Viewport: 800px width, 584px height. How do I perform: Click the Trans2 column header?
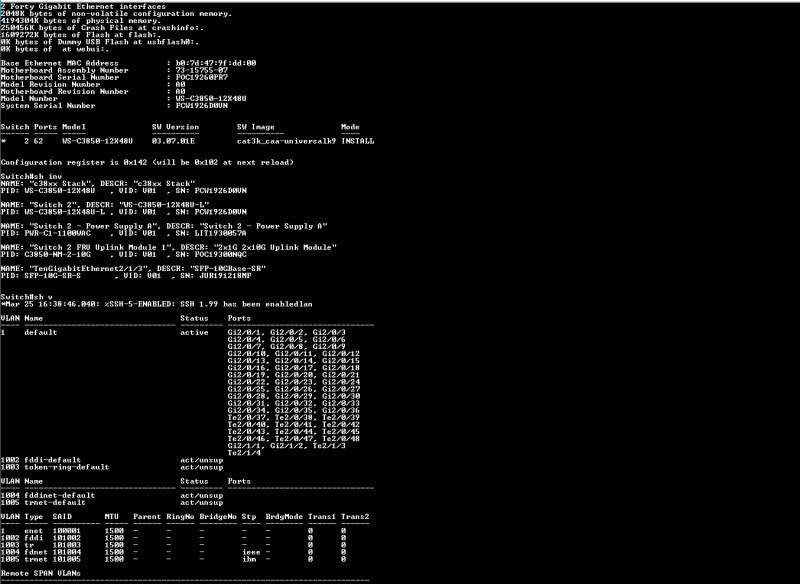(x=355, y=517)
